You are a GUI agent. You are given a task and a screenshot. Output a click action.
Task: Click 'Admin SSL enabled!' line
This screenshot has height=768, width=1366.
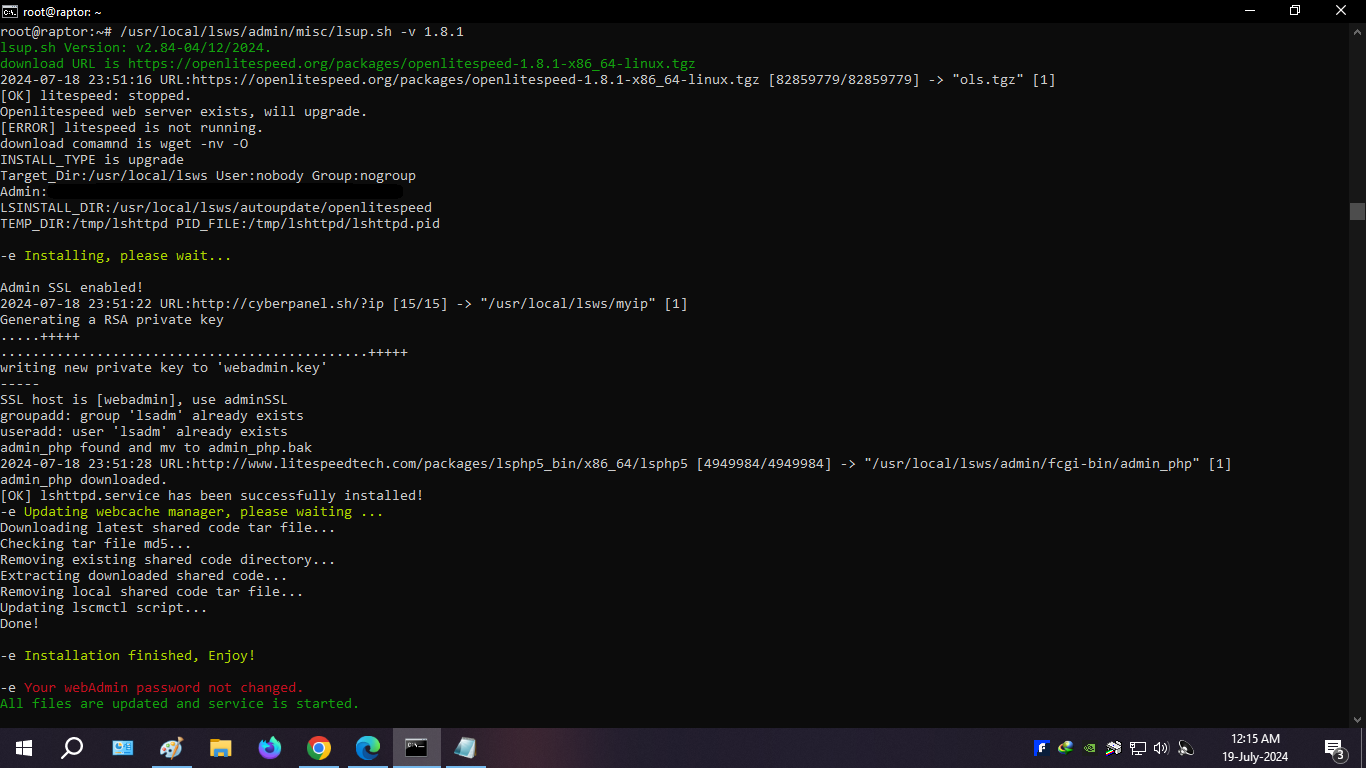point(72,288)
